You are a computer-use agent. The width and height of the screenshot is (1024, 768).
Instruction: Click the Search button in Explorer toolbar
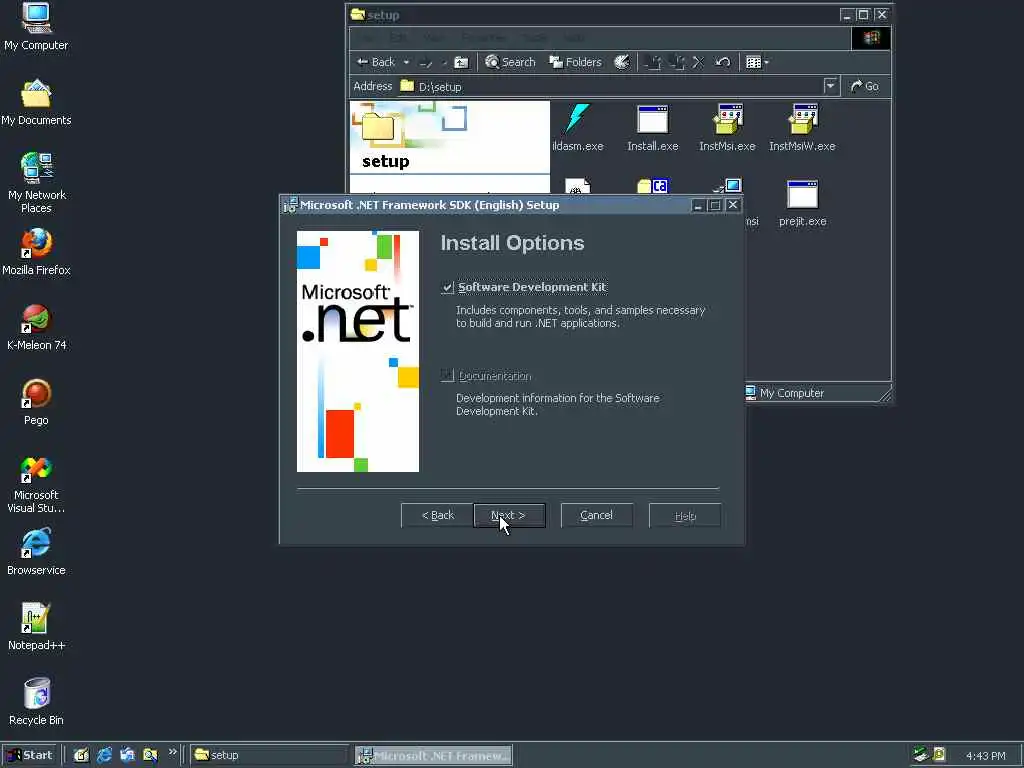pos(510,62)
